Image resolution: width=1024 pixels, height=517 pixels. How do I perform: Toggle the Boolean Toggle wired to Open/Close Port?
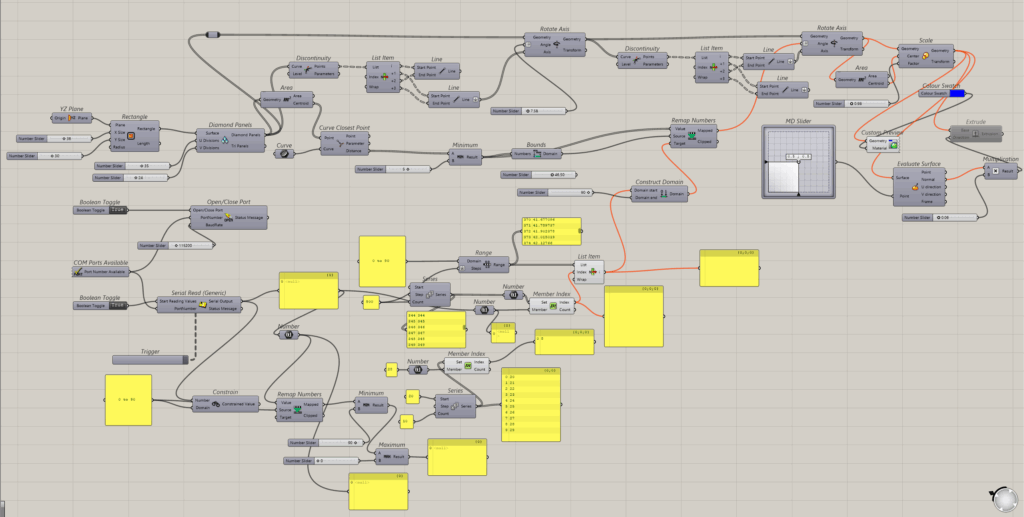(116, 211)
